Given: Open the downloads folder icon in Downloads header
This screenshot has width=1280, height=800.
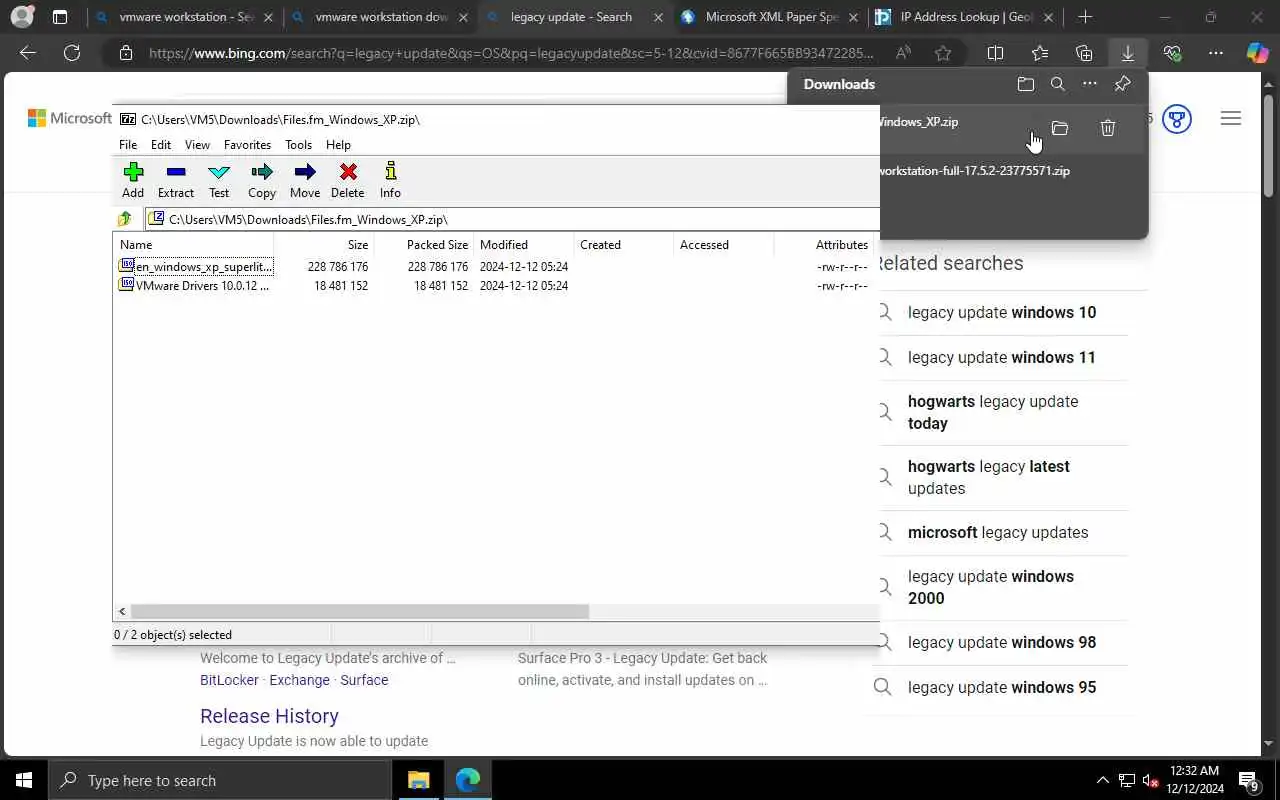Looking at the screenshot, I should click(1026, 84).
